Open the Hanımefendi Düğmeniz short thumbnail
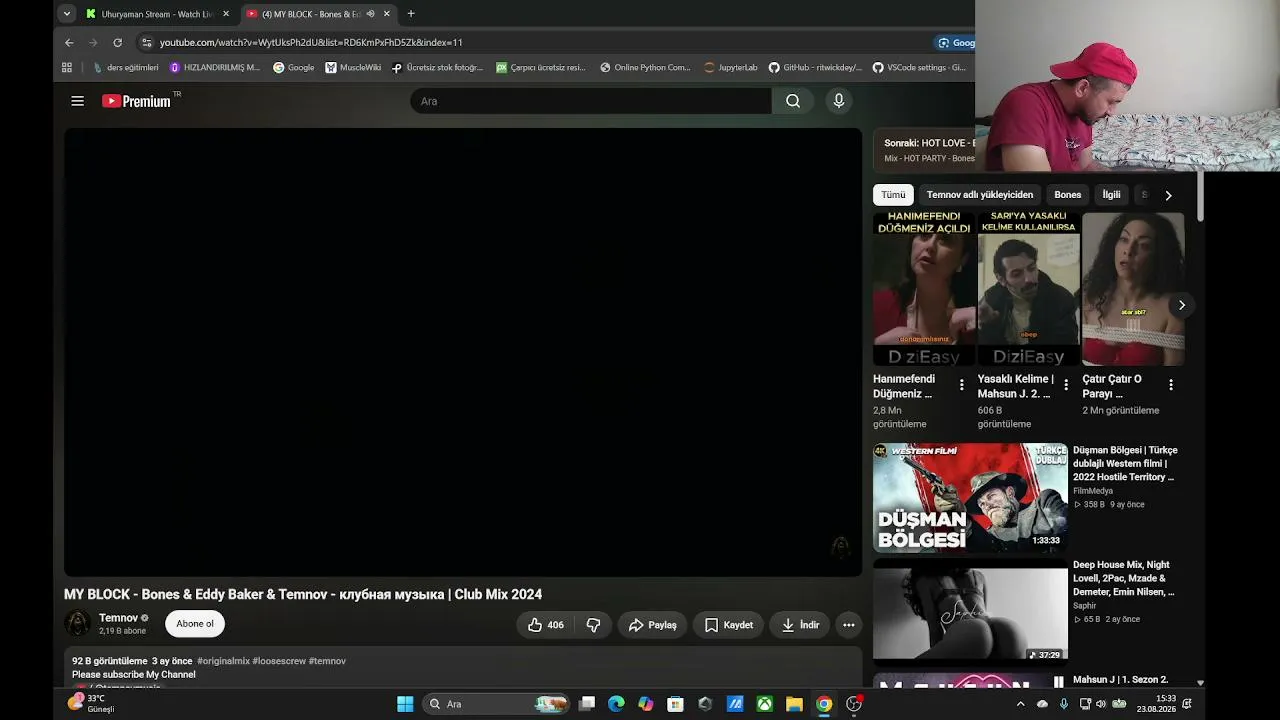This screenshot has height=720, width=1280. 924,289
